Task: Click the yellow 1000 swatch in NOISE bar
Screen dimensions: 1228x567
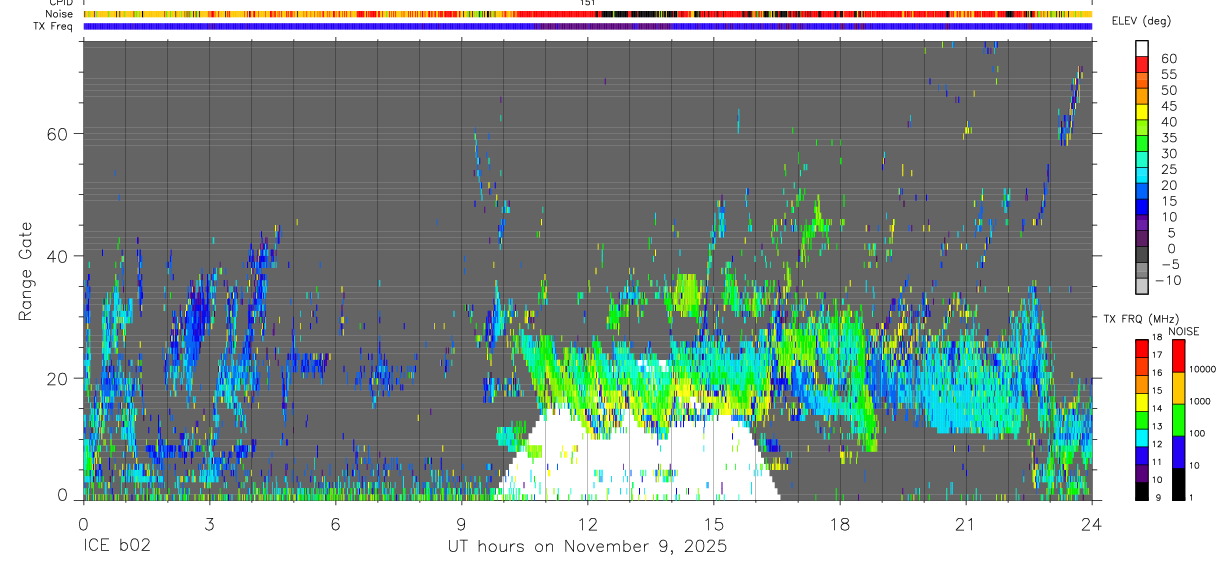Action: click(1178, 388)
